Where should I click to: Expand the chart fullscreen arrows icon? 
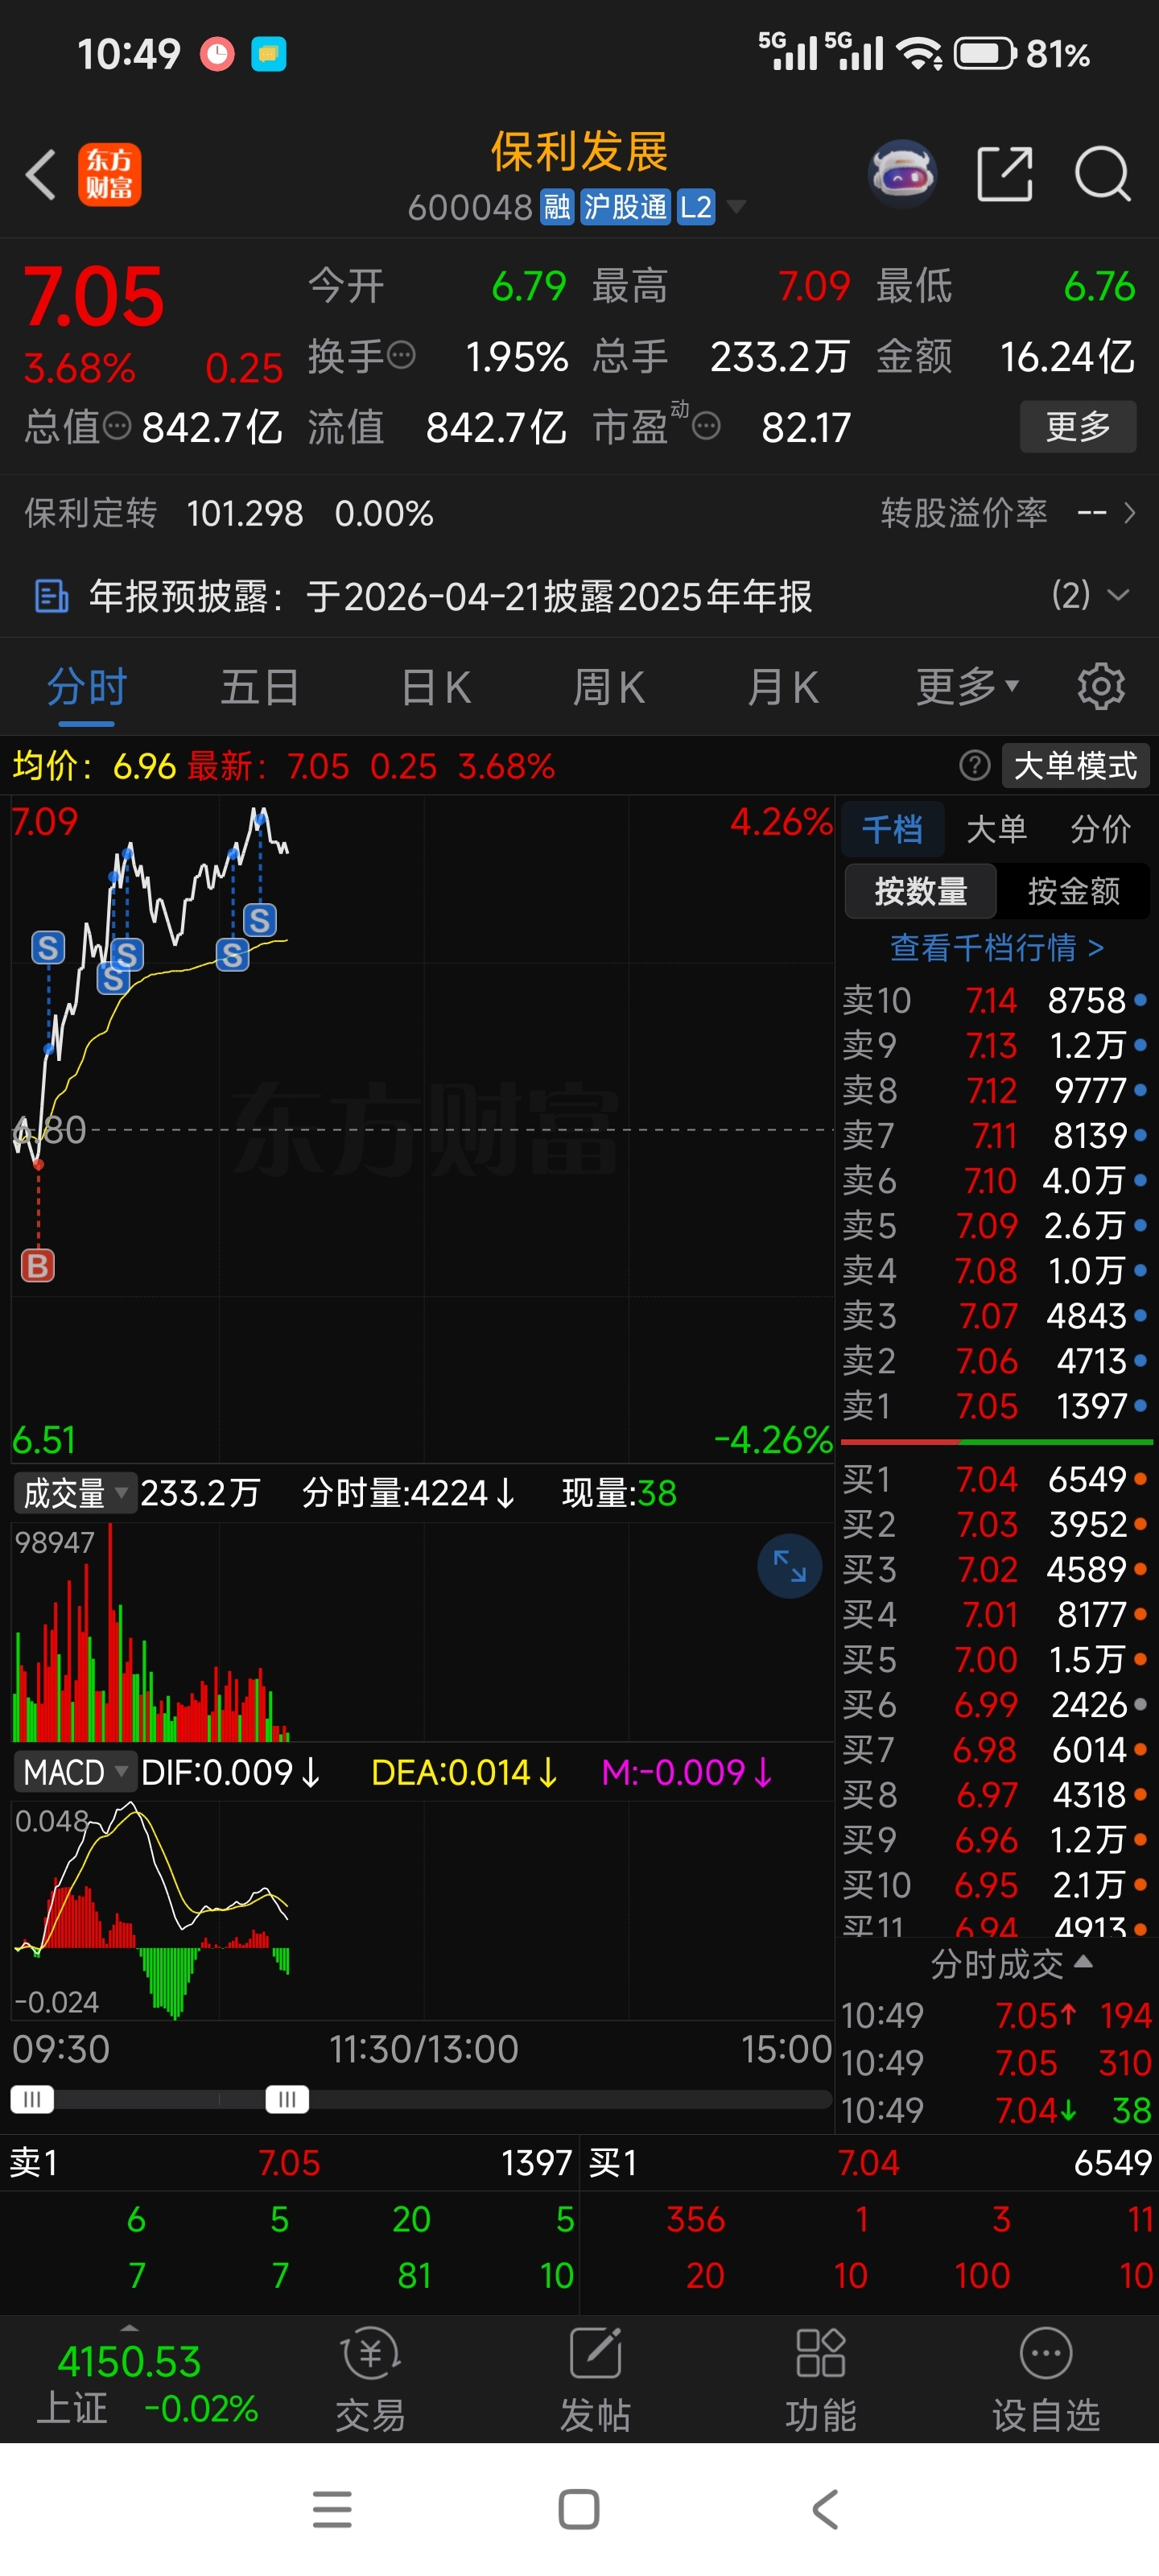(x=789, y=1566)
